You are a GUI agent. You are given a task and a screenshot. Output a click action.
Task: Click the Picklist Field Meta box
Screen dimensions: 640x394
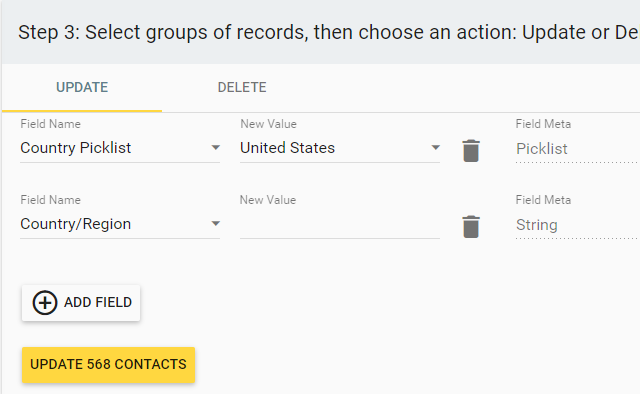(577, 149)
